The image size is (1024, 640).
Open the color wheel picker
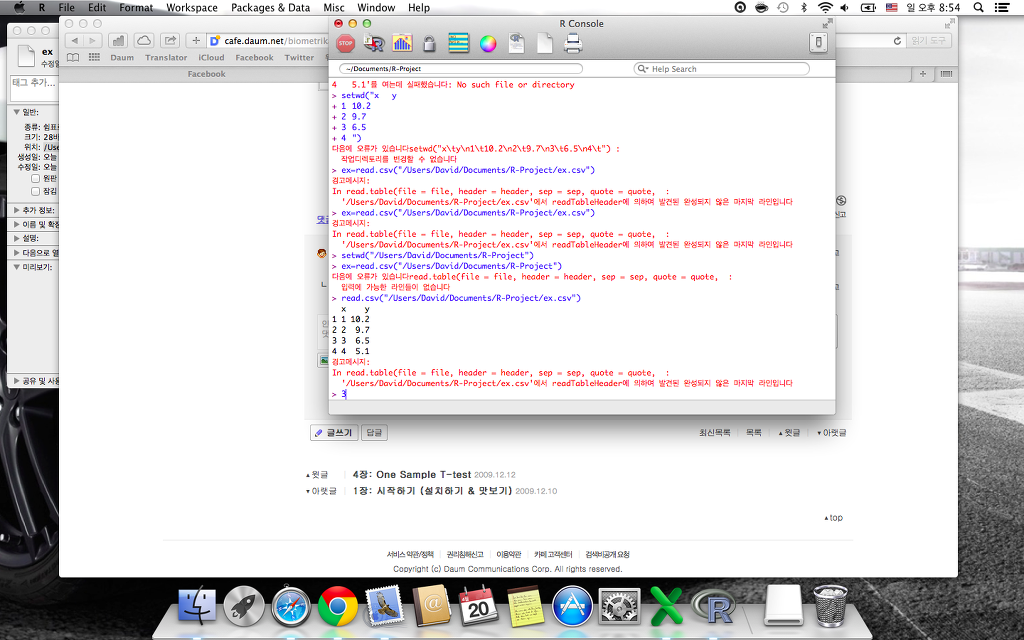[x=488, y=43]
